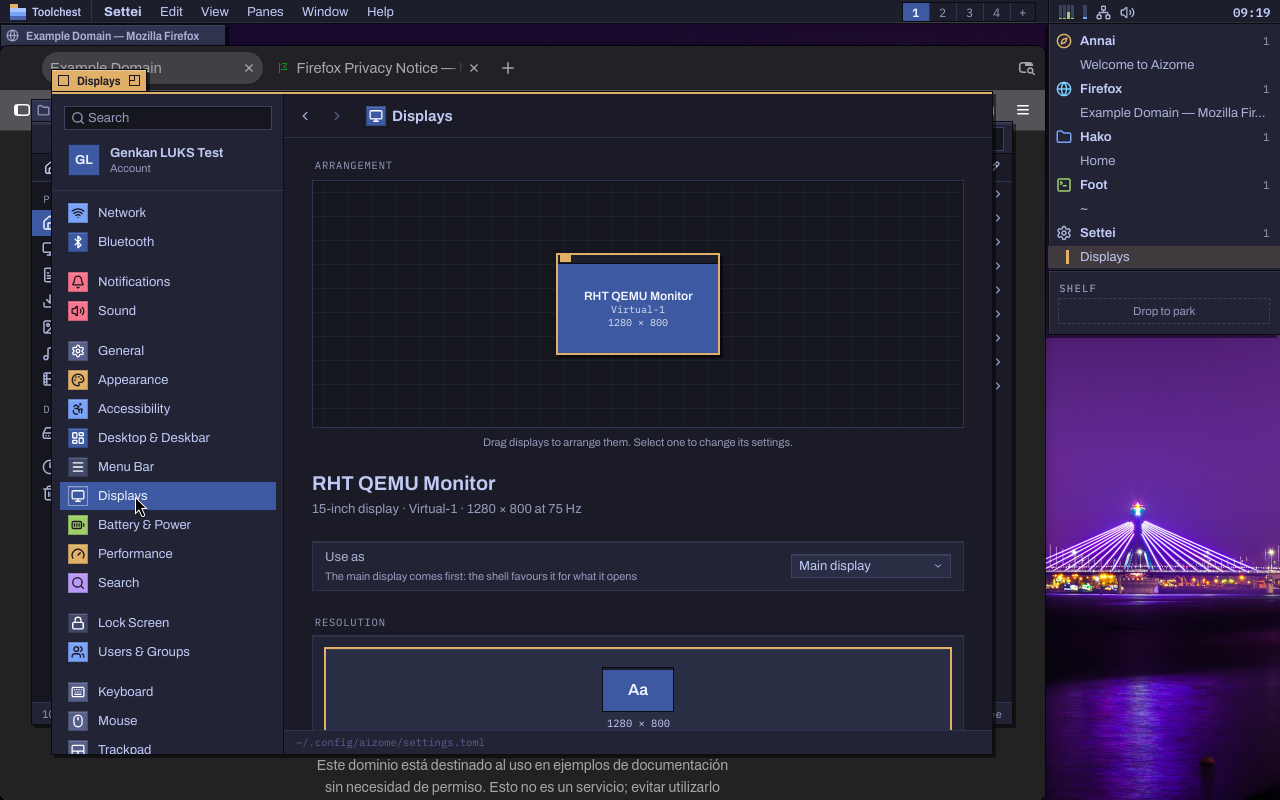Open Users & Groups icon
The image size is (1280, 800).
pyautogui.click(x=78, y=652)
